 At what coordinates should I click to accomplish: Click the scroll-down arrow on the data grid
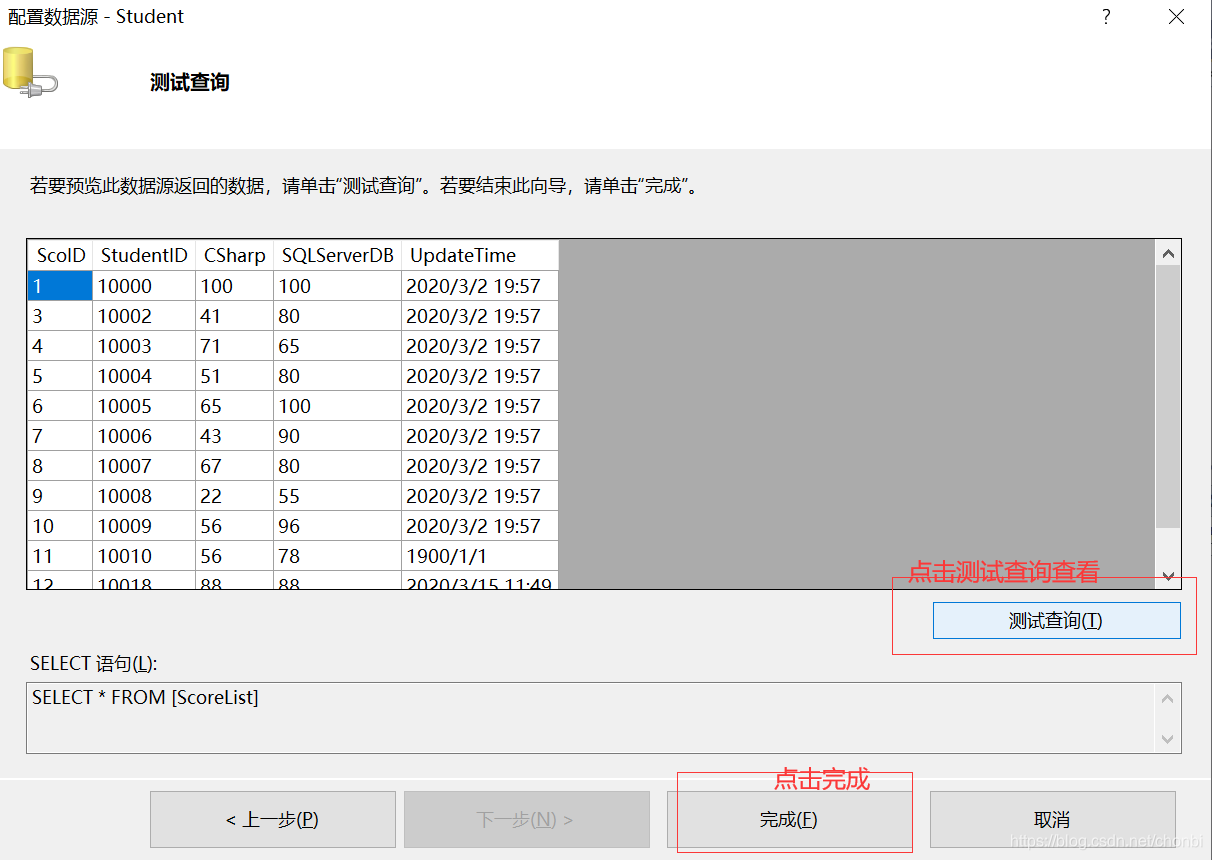pos(1167,576)
